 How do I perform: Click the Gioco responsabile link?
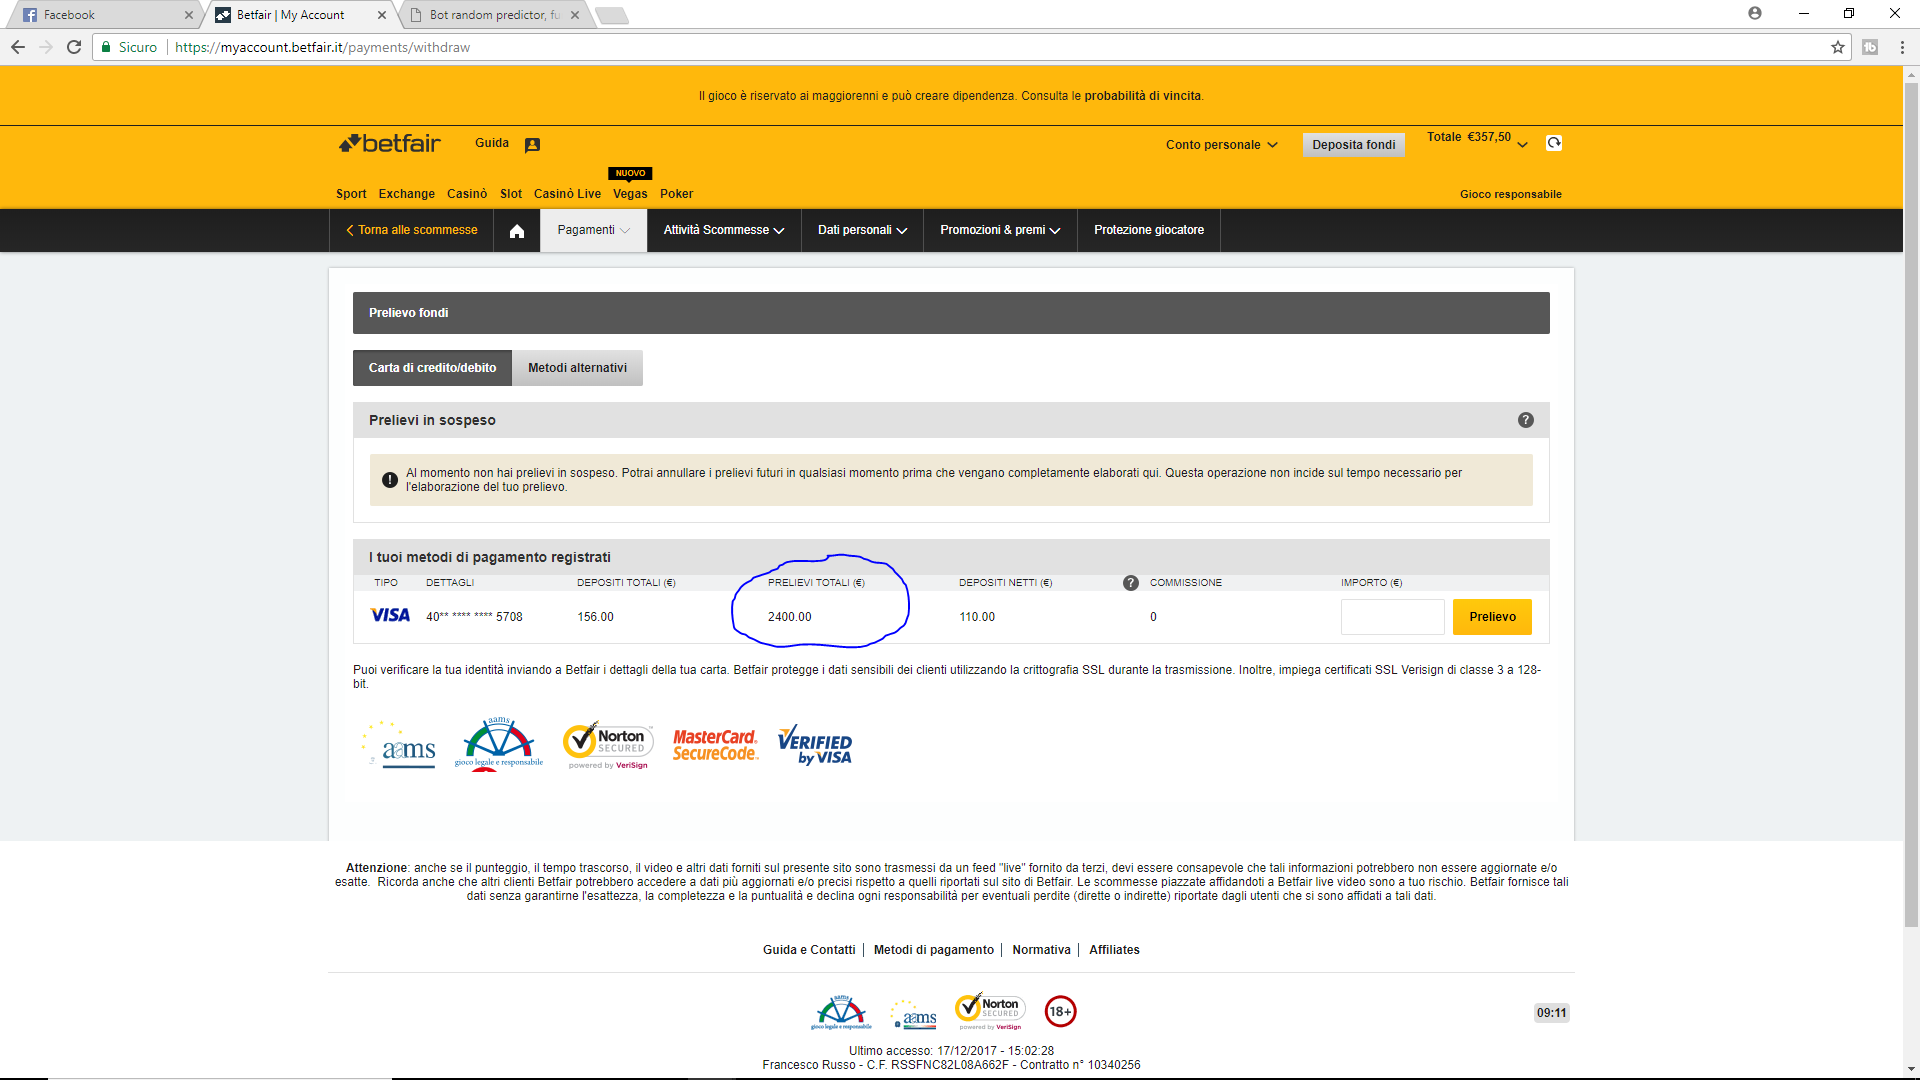pyautogui.click(x=1510, y=194)
